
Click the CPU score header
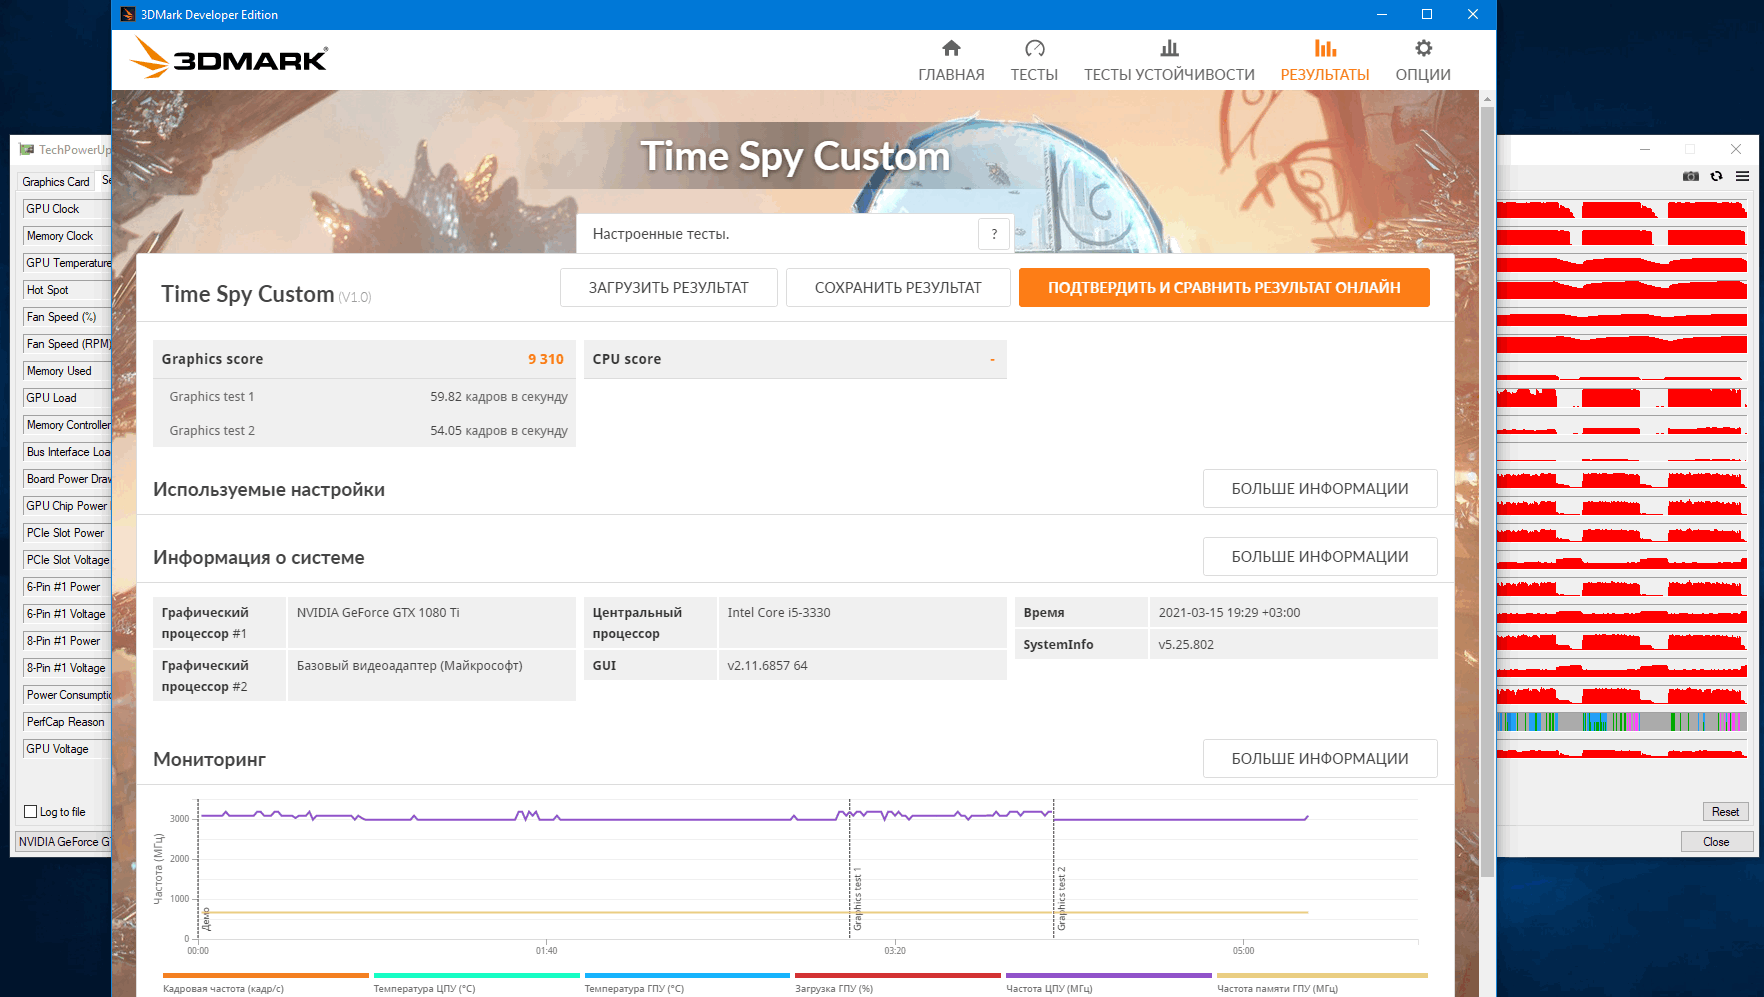(x=795, y=359)
